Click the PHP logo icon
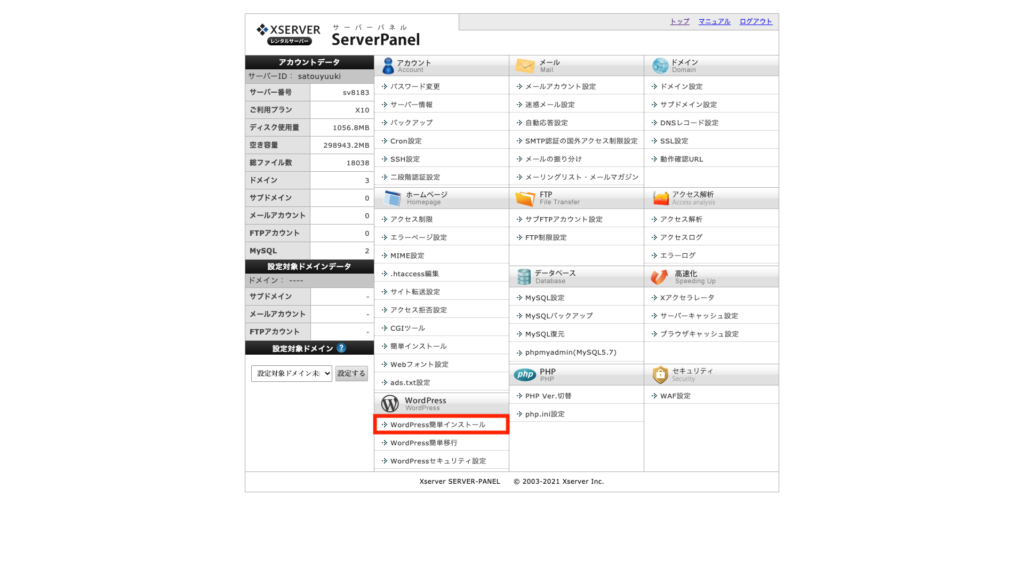 [x=524, y=374]
